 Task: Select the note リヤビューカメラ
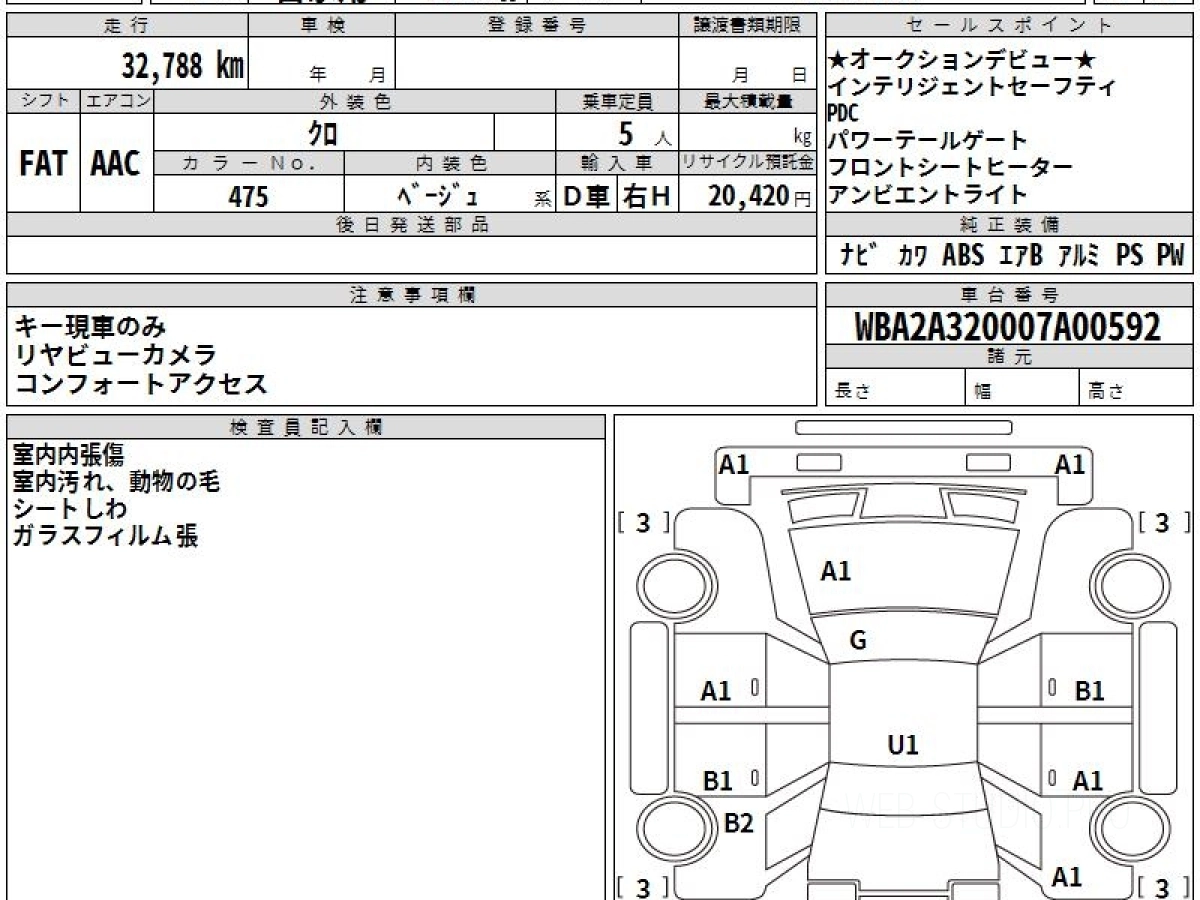pyautogui.click(x=116, y=354)
